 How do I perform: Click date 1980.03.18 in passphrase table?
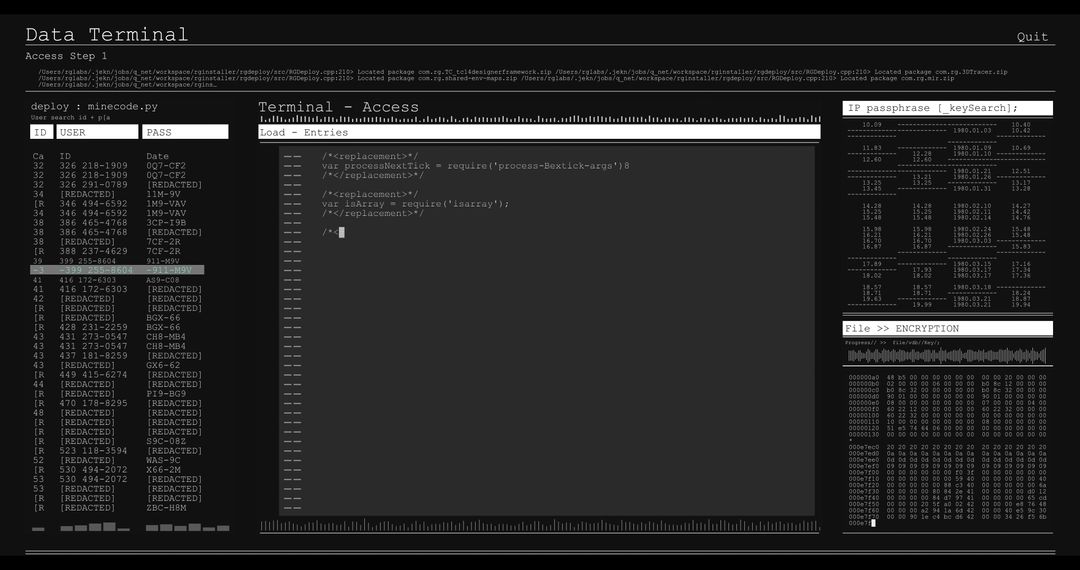coord(972,287)
